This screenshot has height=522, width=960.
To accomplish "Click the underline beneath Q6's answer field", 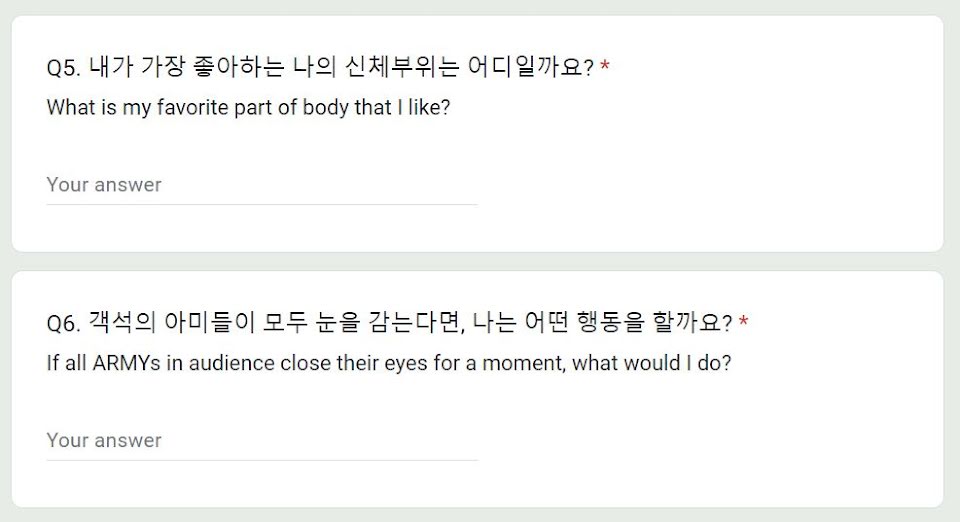I will 261,460.
